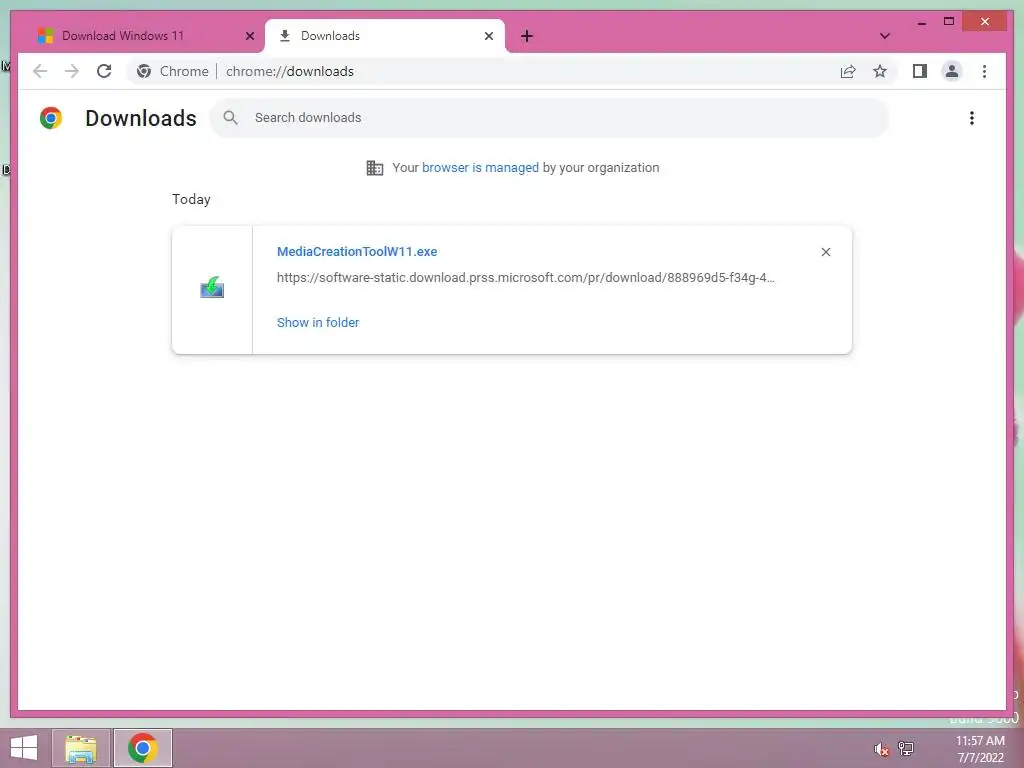The image size is (1024, 768).
Task: Go back using the browser back arrow
Action: (x=40, y=71)
